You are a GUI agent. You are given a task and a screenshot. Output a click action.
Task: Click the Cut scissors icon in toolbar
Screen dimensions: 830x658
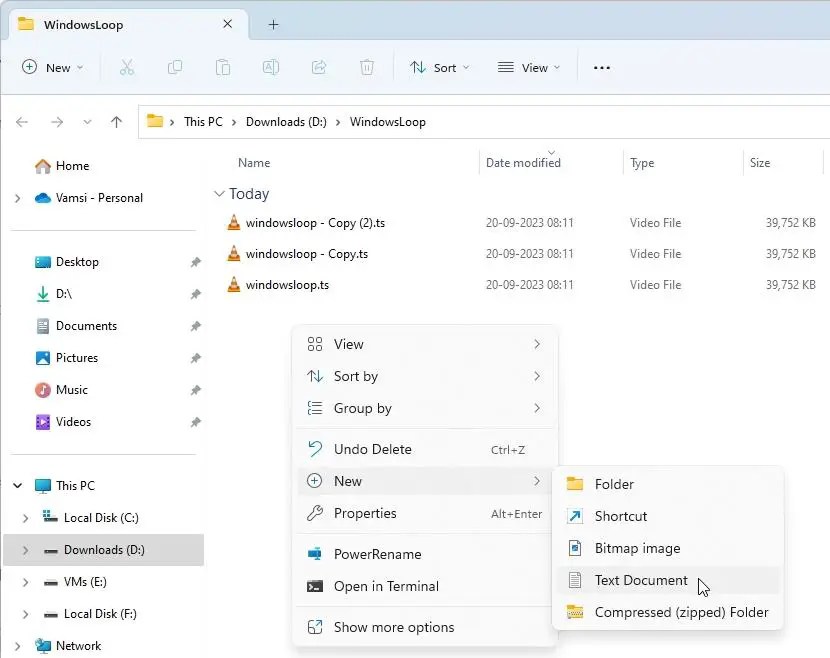tap(127, 67)
